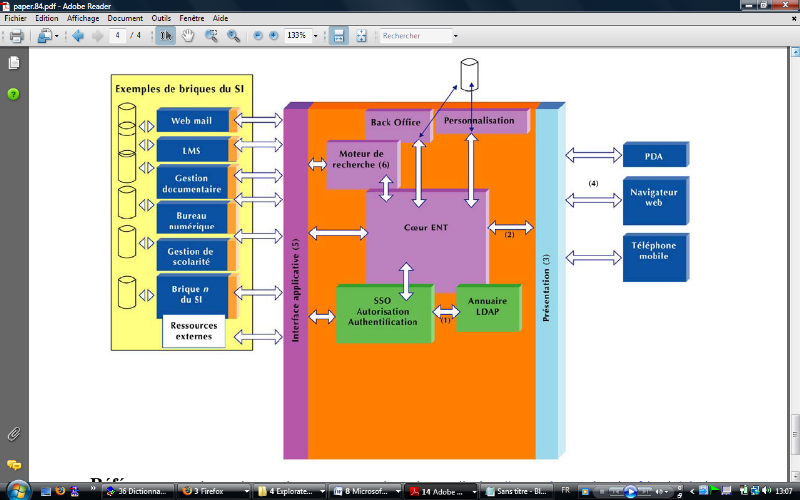Open the Attachments paperclip panel
This screenshot has height=500, width=800.
pos(14,434)
